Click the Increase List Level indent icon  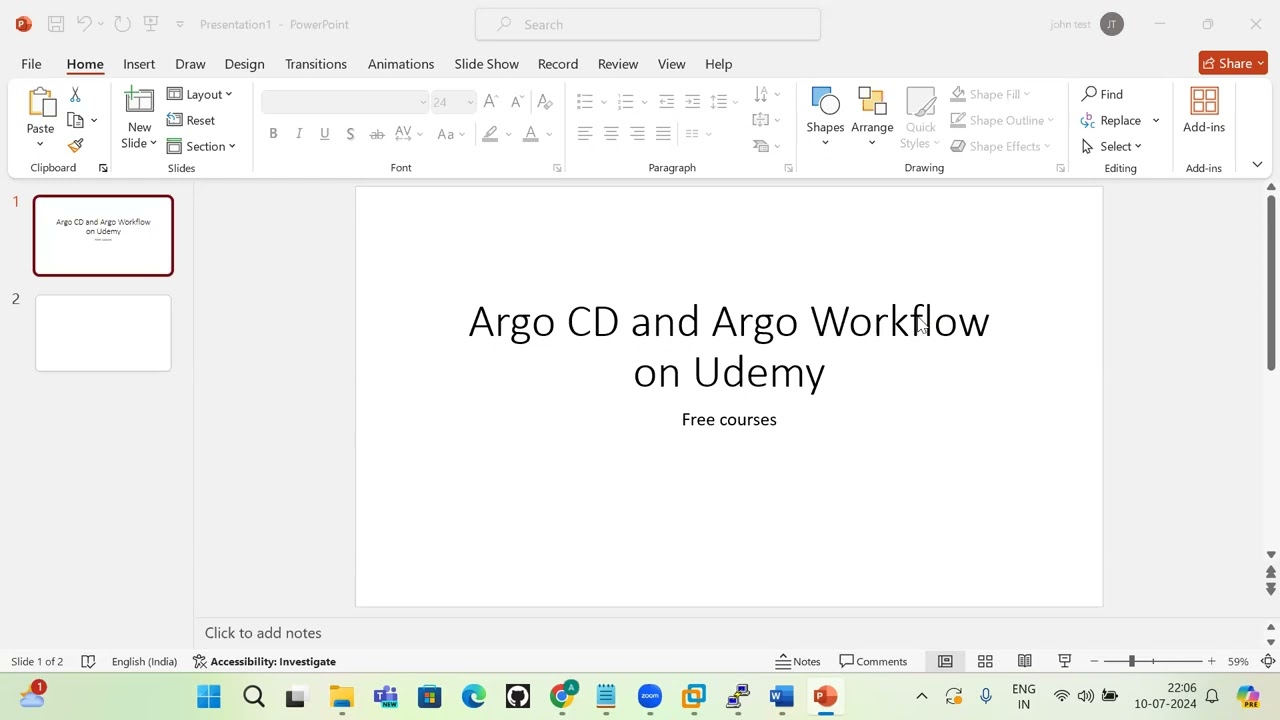[x=692, y=101]
